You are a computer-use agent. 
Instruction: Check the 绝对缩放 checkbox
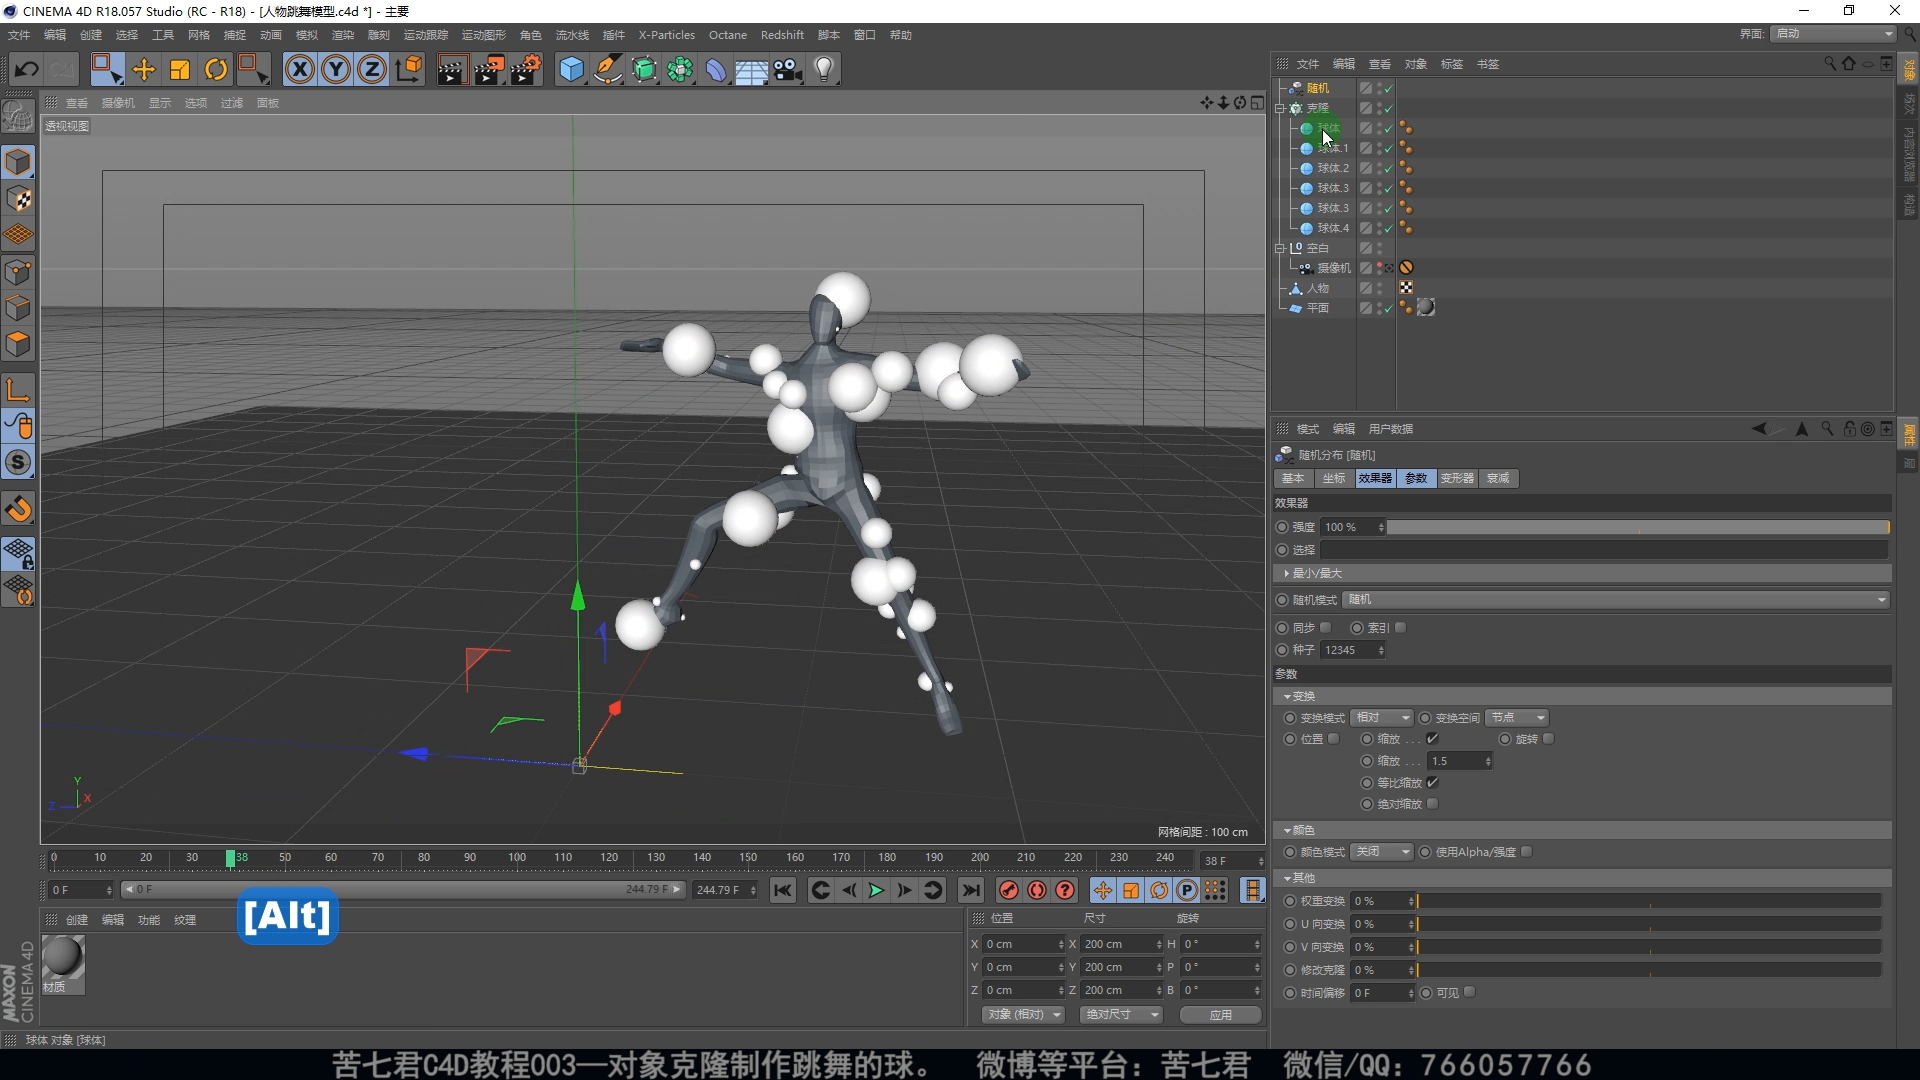1433,804
